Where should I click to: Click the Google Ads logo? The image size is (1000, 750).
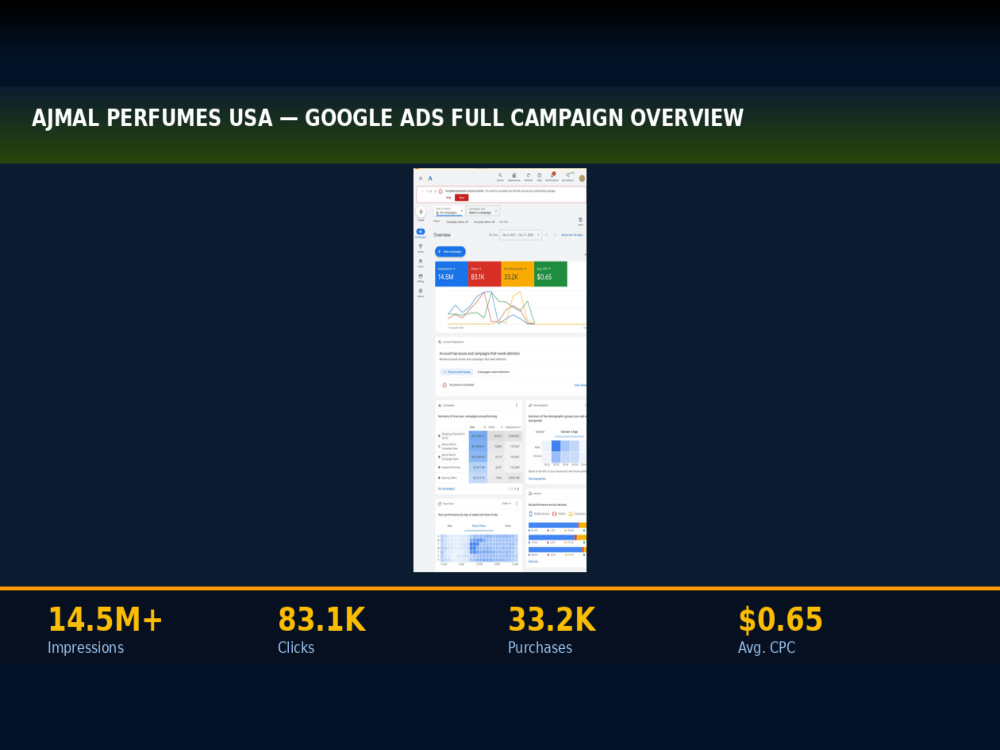point(430,179)
